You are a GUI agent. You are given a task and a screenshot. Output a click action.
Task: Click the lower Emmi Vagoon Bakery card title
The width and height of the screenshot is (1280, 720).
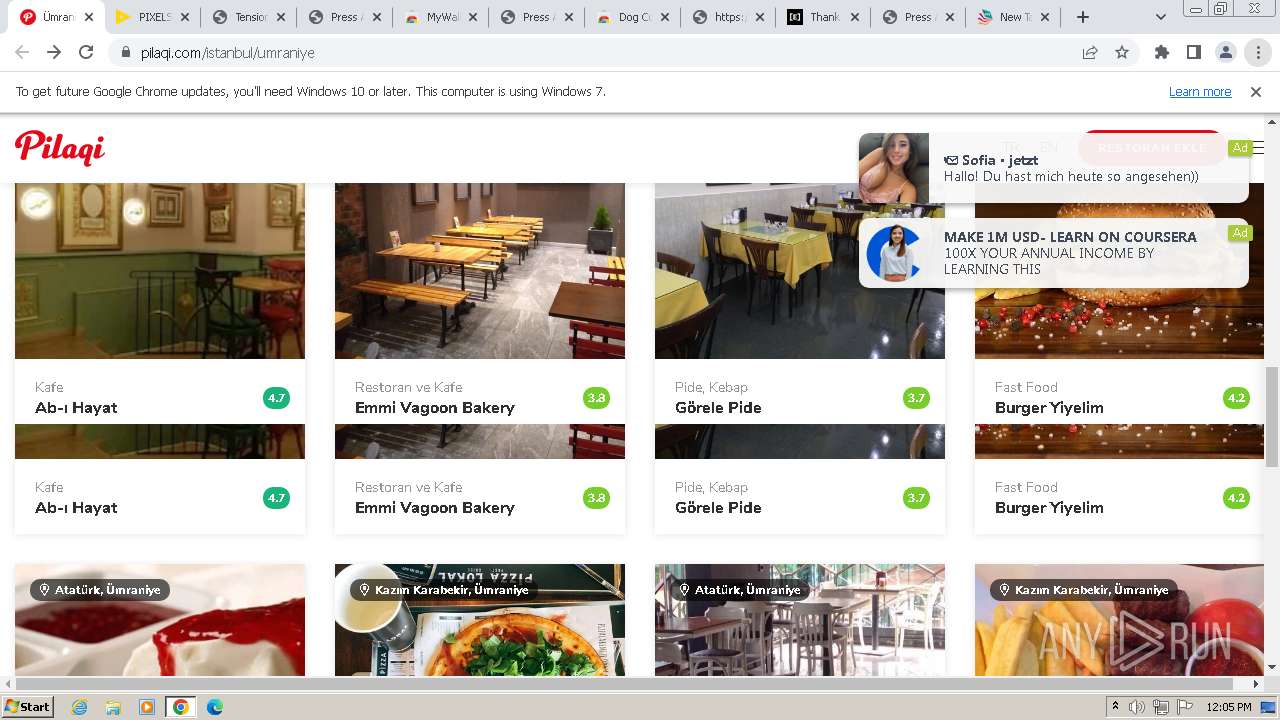(x=435, y=508)
